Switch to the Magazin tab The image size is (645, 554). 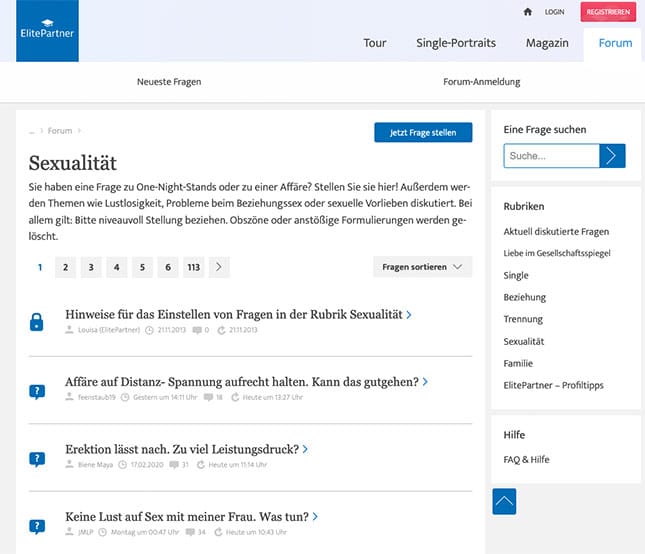coord(547,43)
